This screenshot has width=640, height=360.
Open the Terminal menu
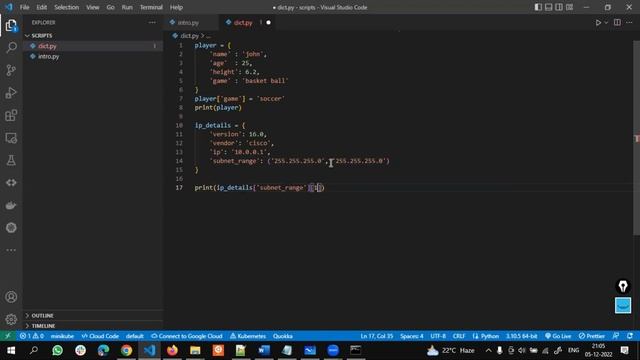point(151,7)
